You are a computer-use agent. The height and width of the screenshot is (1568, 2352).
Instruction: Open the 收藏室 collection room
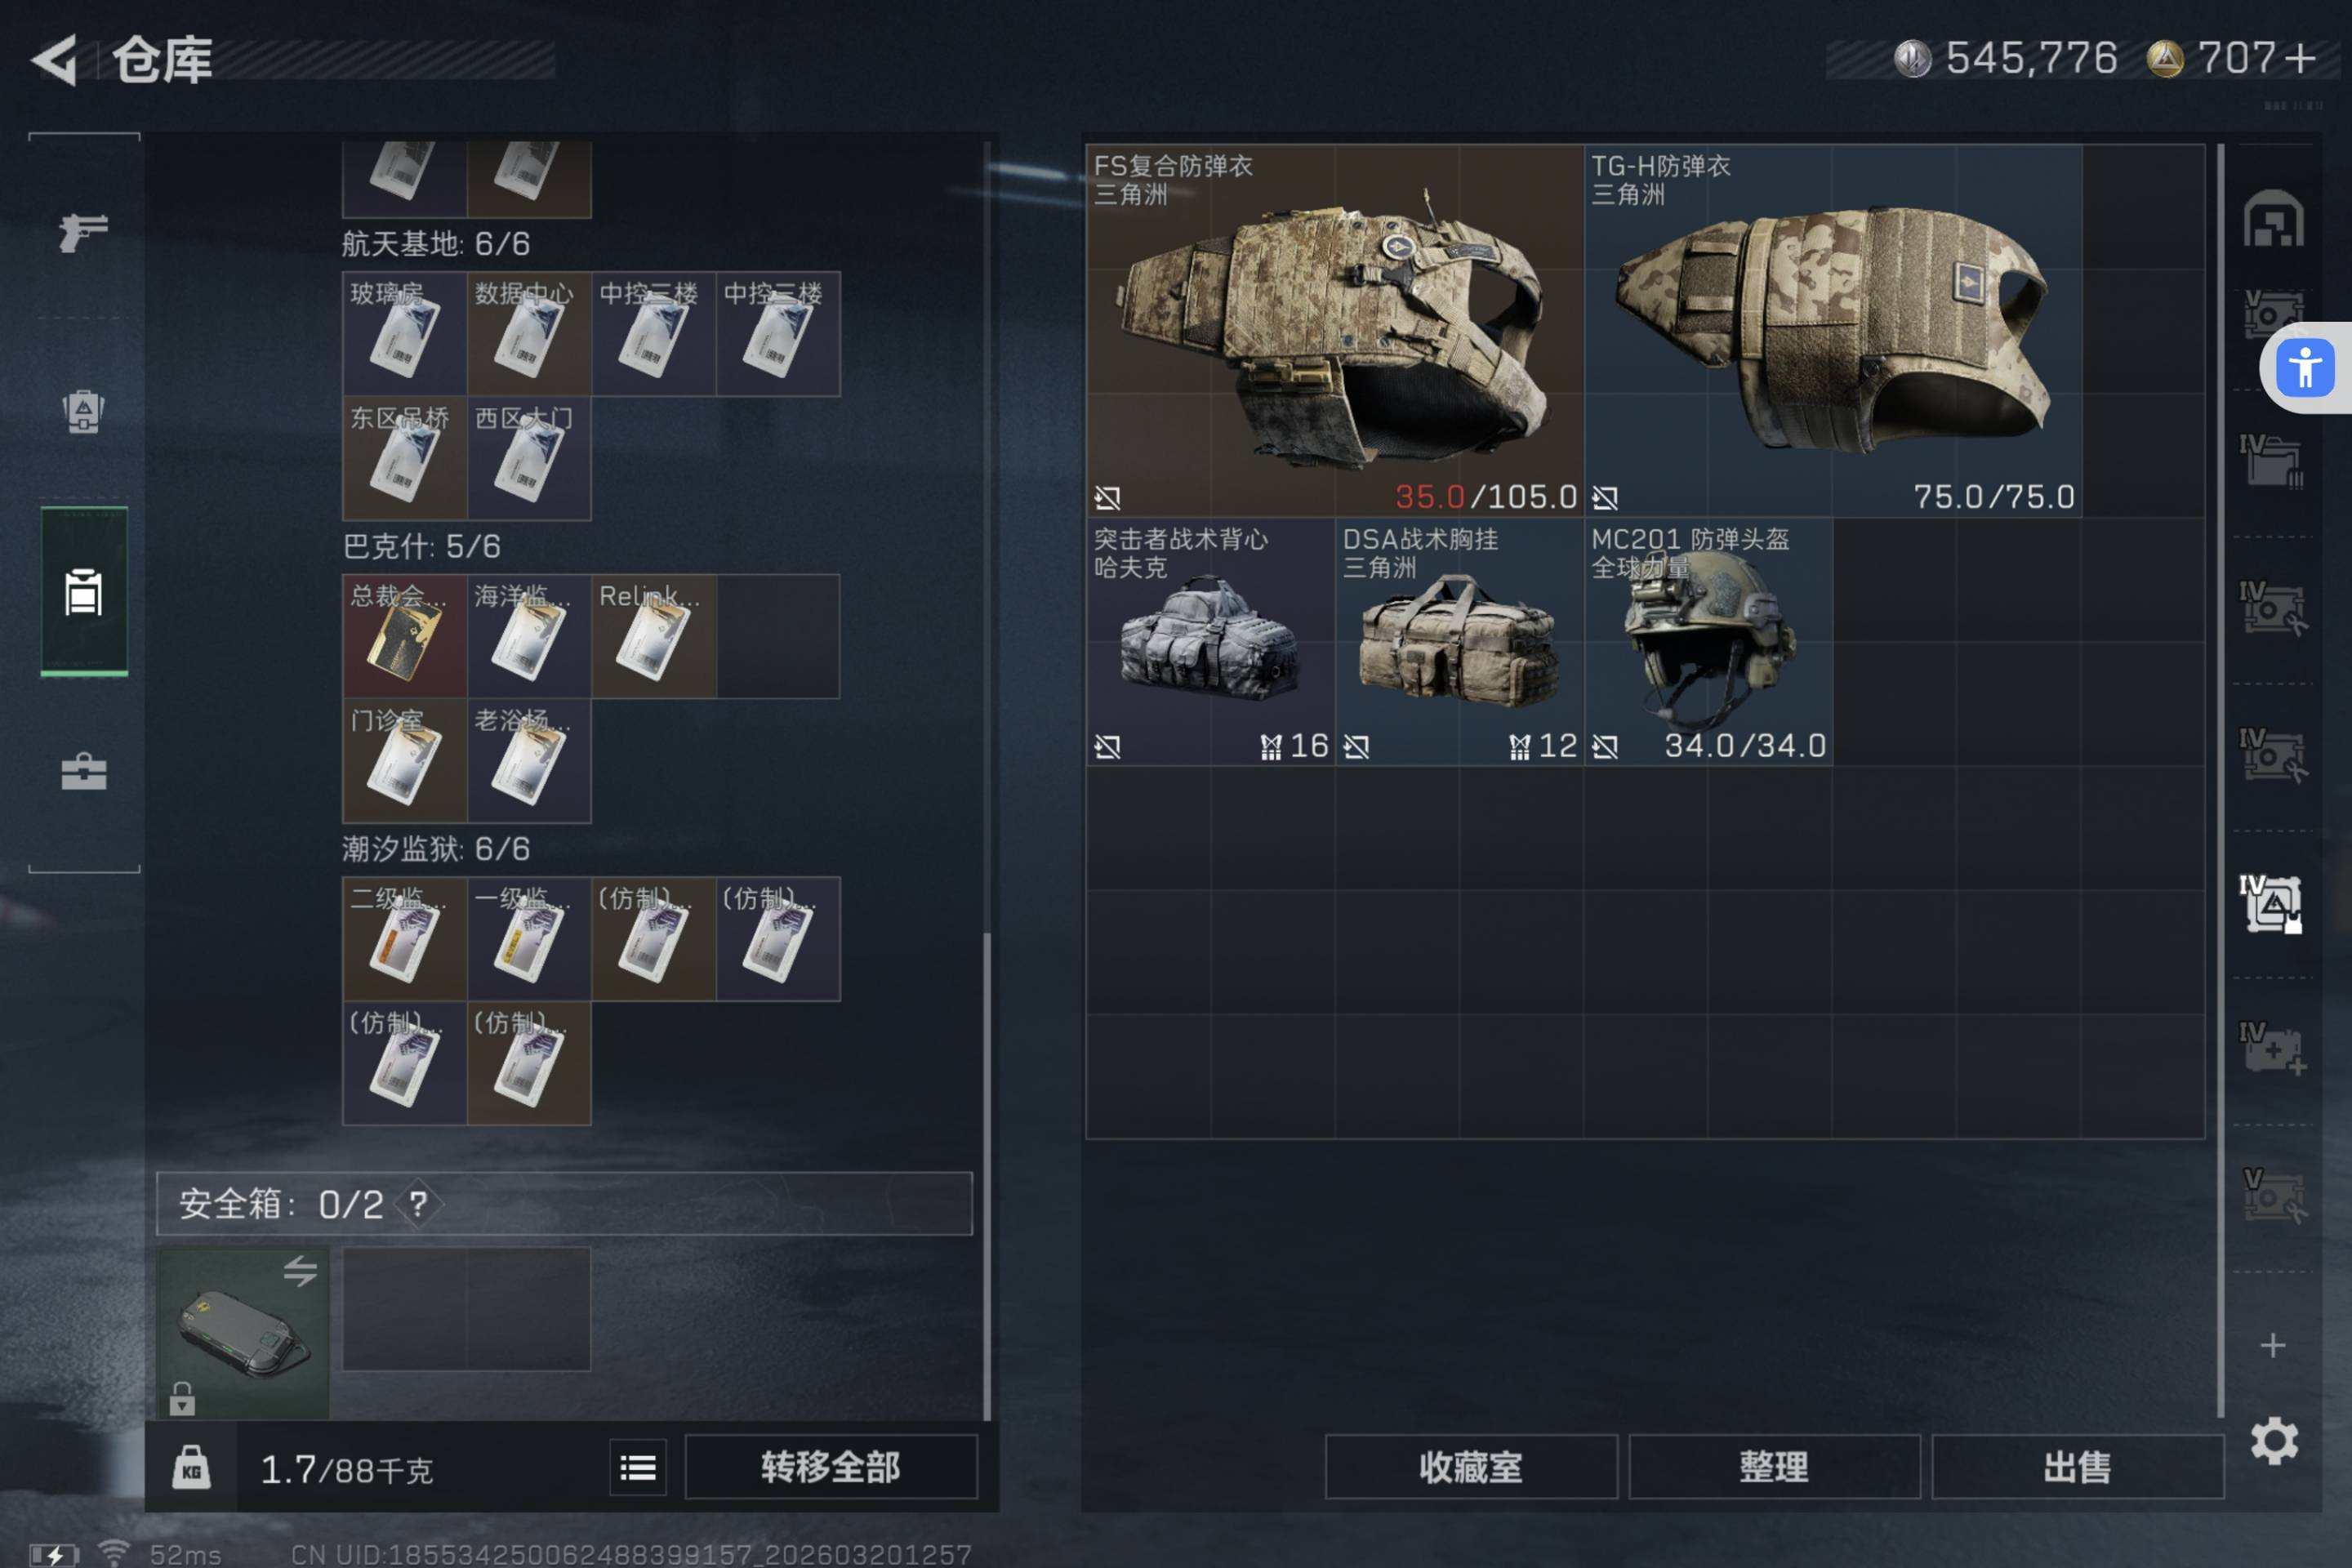[x=1471, y=1467]
